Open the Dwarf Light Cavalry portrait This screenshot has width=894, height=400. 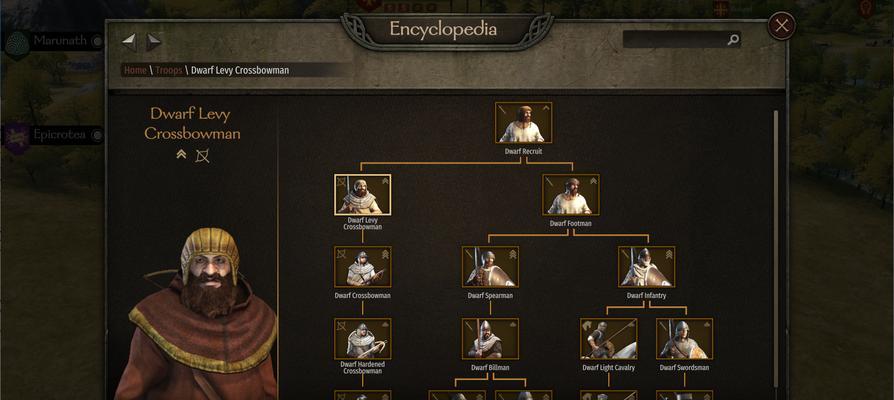609,338
